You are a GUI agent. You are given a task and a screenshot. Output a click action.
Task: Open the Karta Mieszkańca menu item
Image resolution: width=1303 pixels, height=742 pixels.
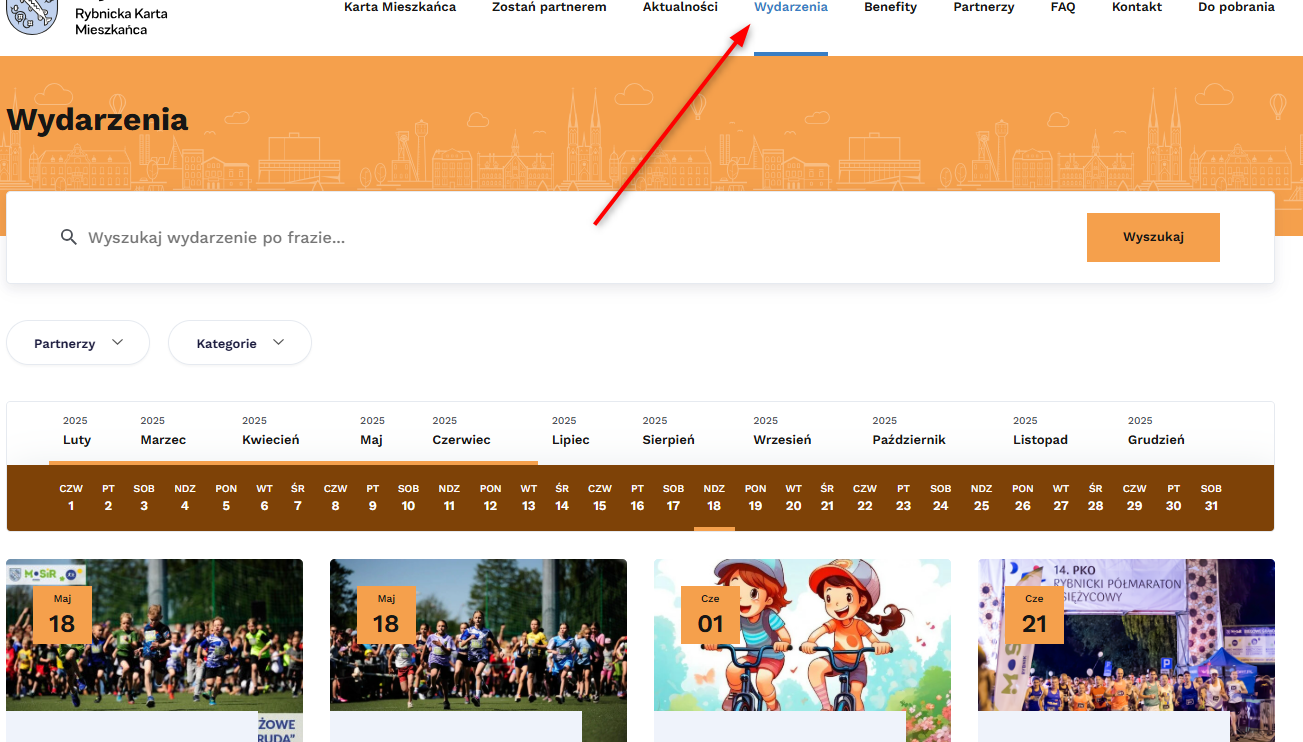400,7
